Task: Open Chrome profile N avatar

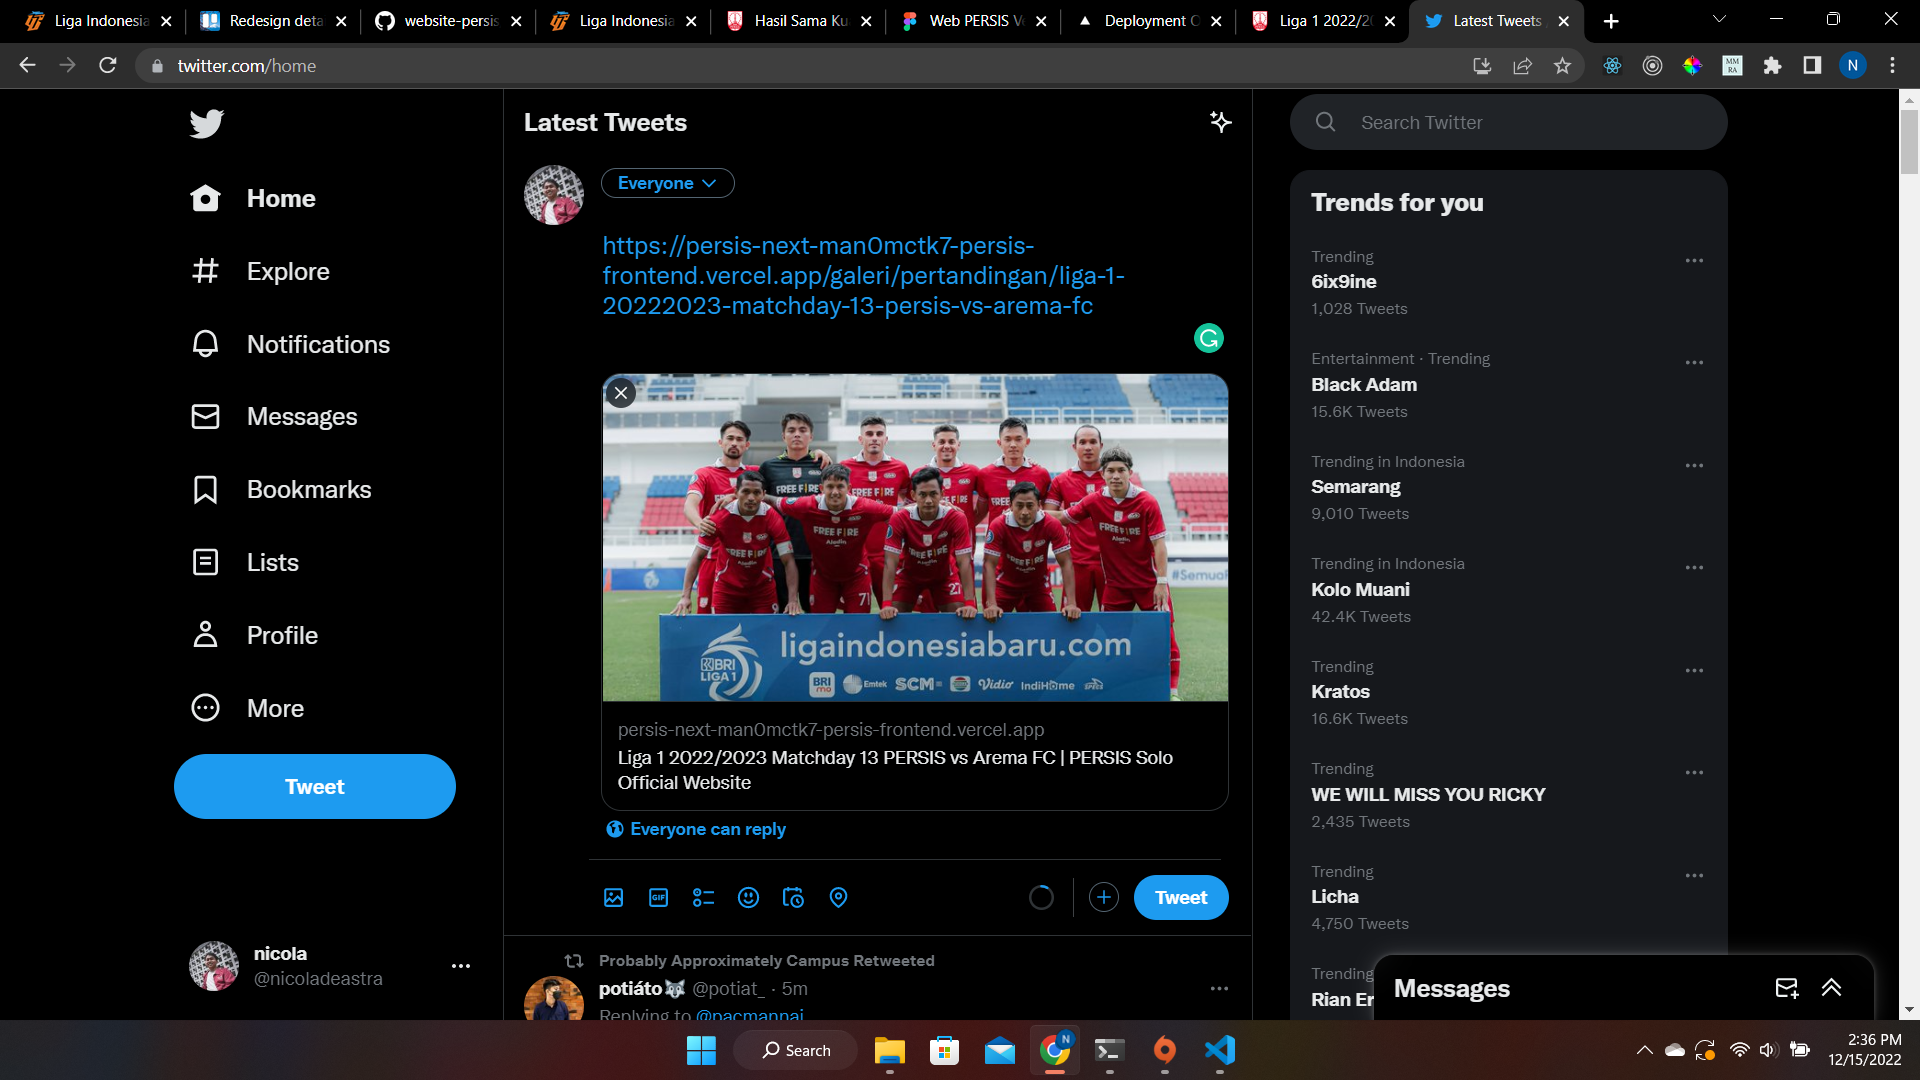Action: pos(1852,66)
